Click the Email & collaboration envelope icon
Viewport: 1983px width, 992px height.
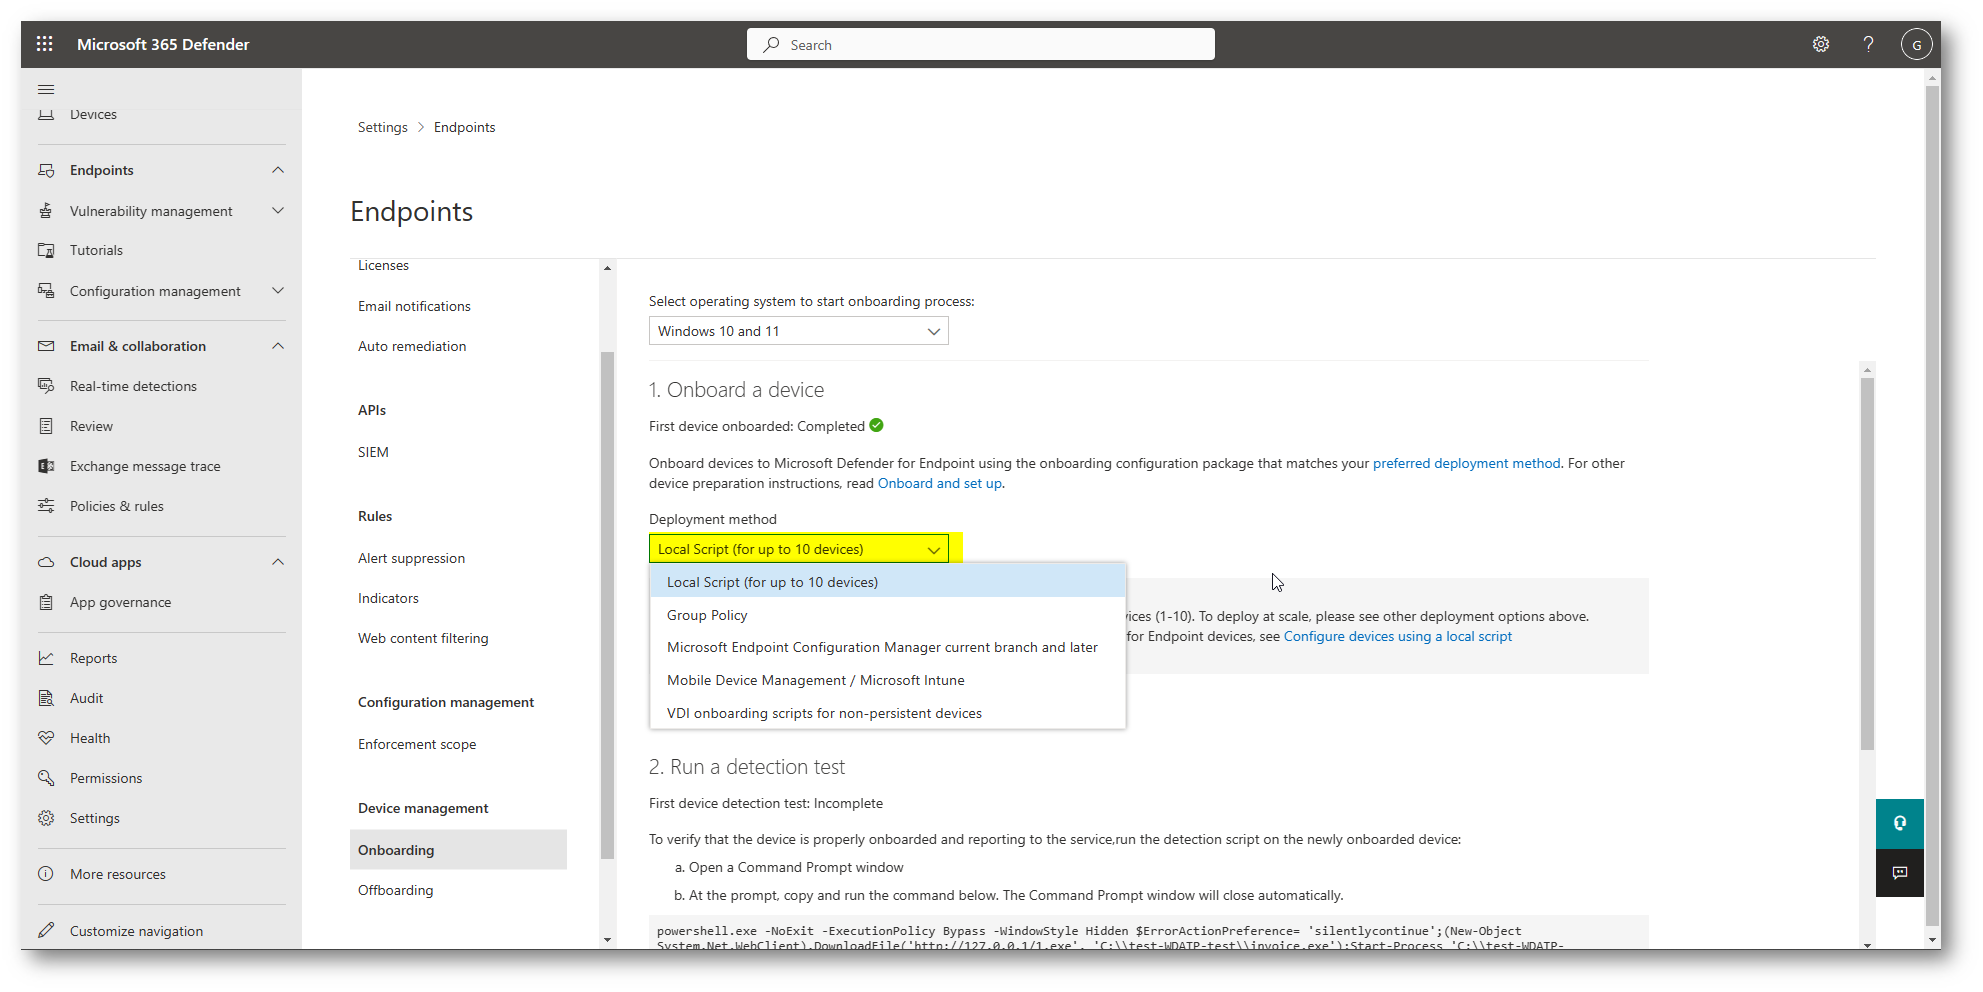click(x=46, y=346)
